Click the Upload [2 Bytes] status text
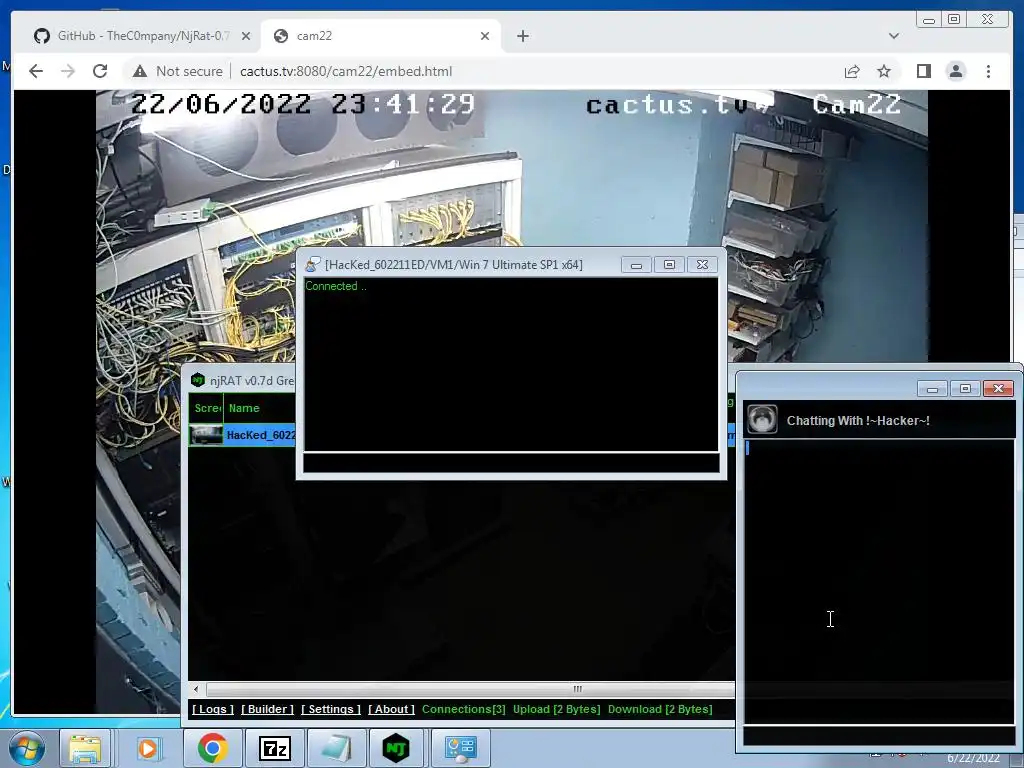Image resolution: width=1024 pixels, height=768 pixels. click(556, 709)
